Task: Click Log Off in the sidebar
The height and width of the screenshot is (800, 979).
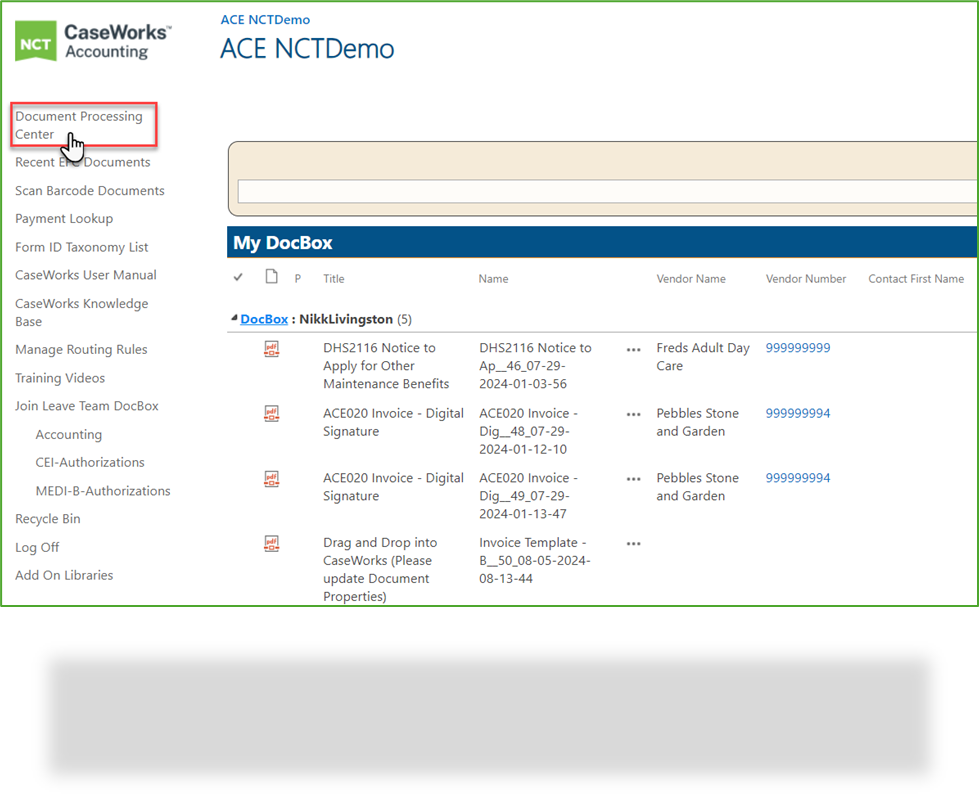Action: (37, 547)
